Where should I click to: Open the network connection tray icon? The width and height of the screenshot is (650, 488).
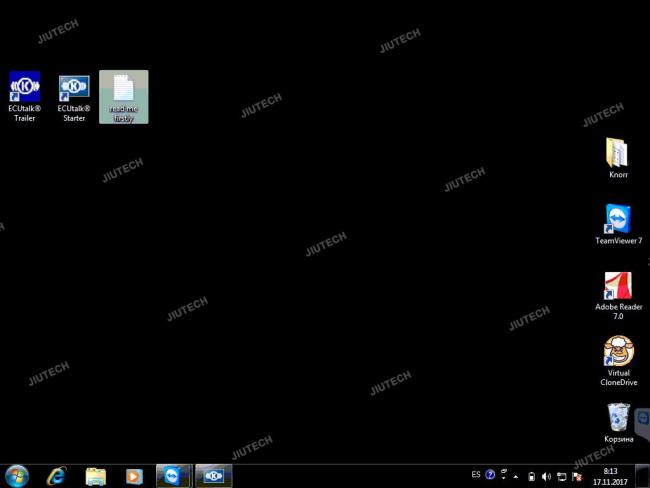click(562, 477)
